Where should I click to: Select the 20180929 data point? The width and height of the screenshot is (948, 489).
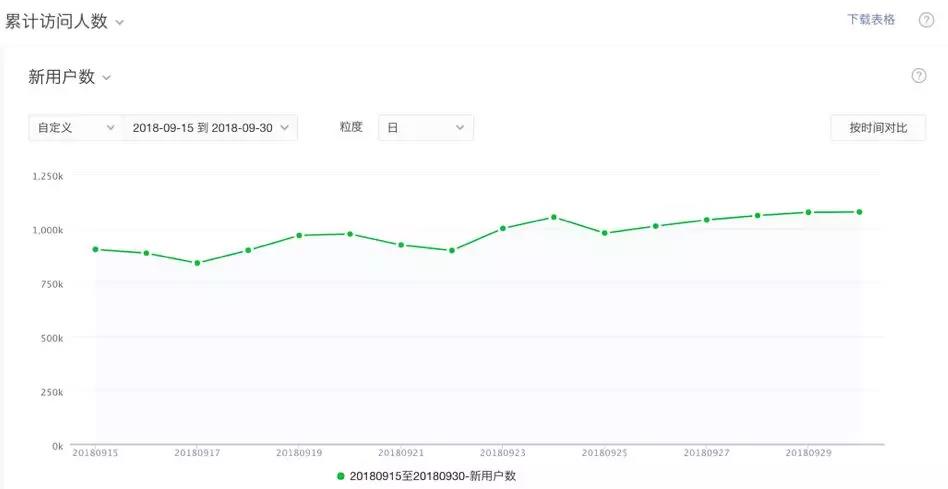(x=808, y=212)
